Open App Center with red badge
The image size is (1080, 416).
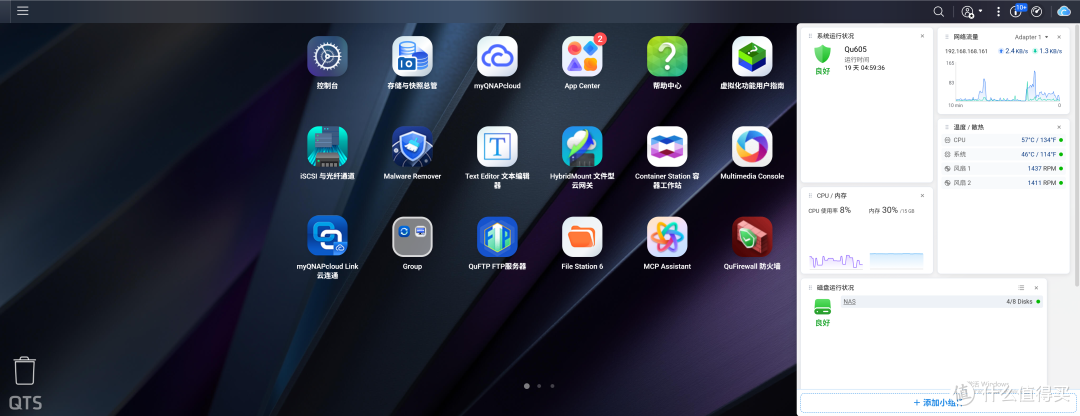point(582,56)
